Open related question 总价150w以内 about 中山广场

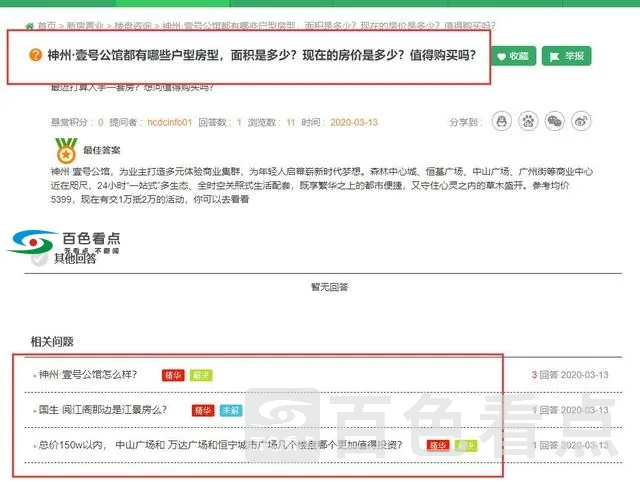(x=220, y=445)
